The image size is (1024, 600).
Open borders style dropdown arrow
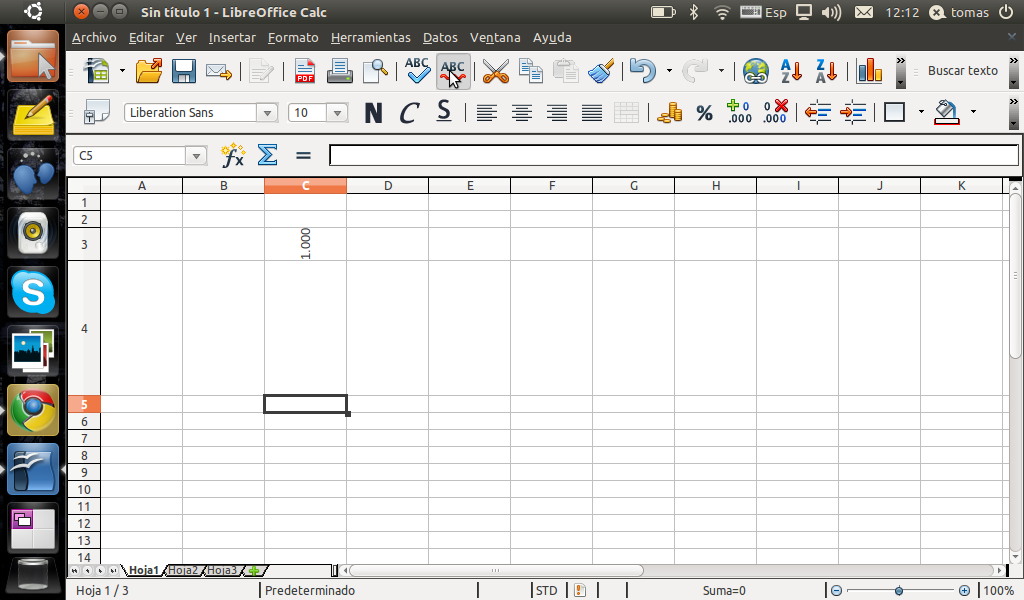(x=921, y=112)
